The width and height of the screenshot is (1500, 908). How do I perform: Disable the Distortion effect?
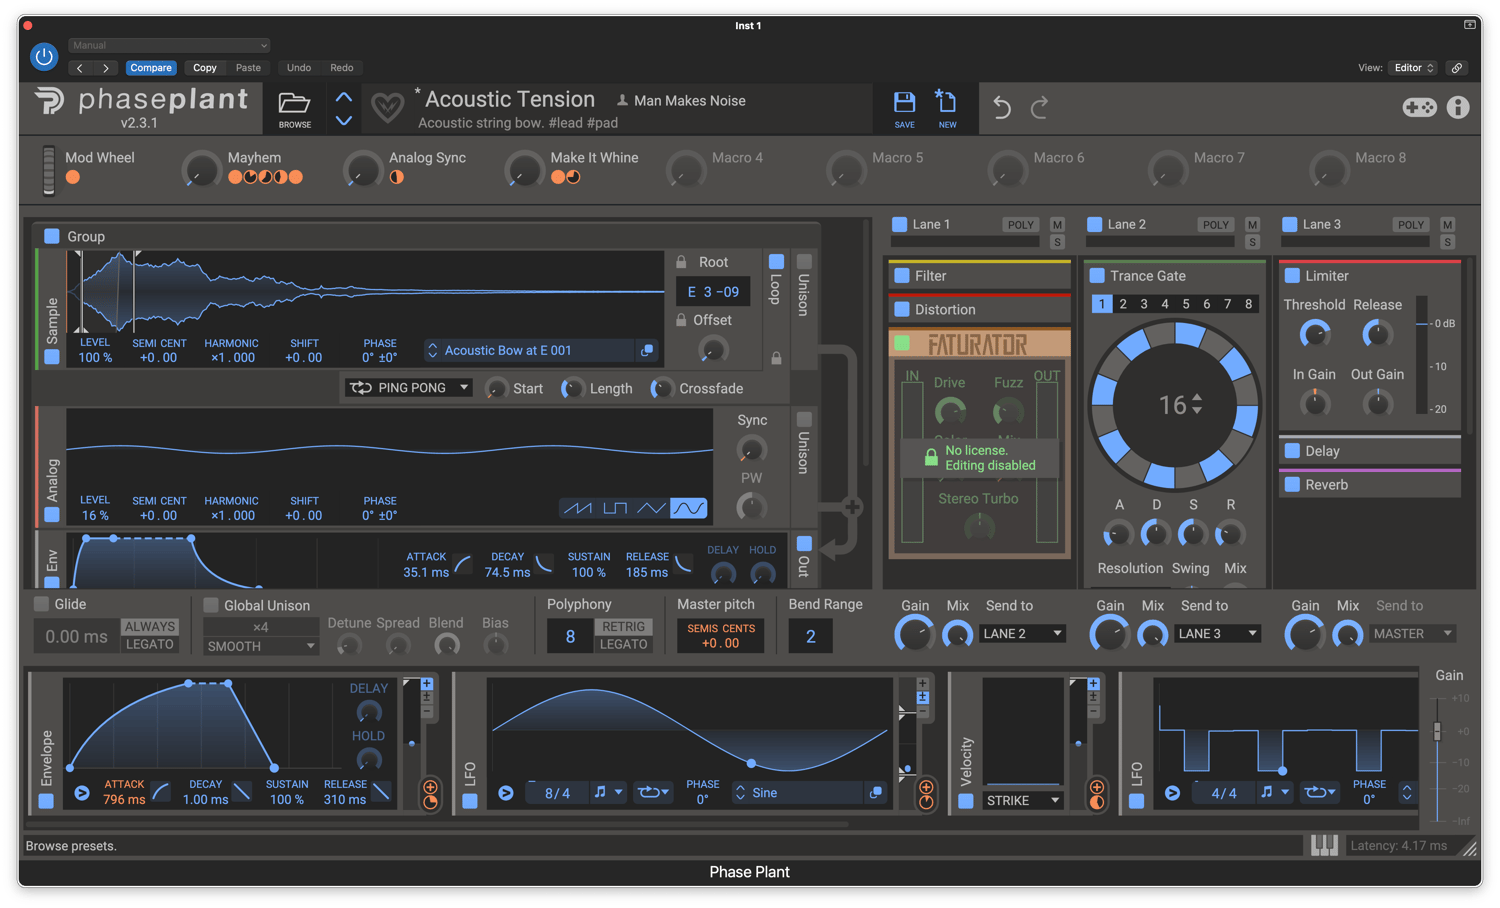click(902, 309)
